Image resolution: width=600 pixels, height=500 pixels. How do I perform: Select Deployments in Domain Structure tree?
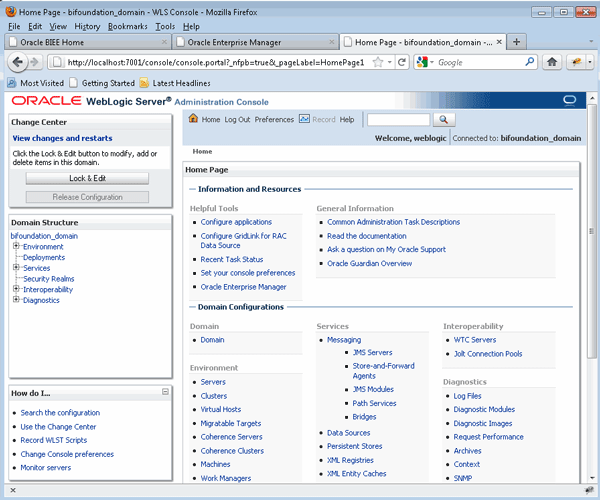click(44, 257)
